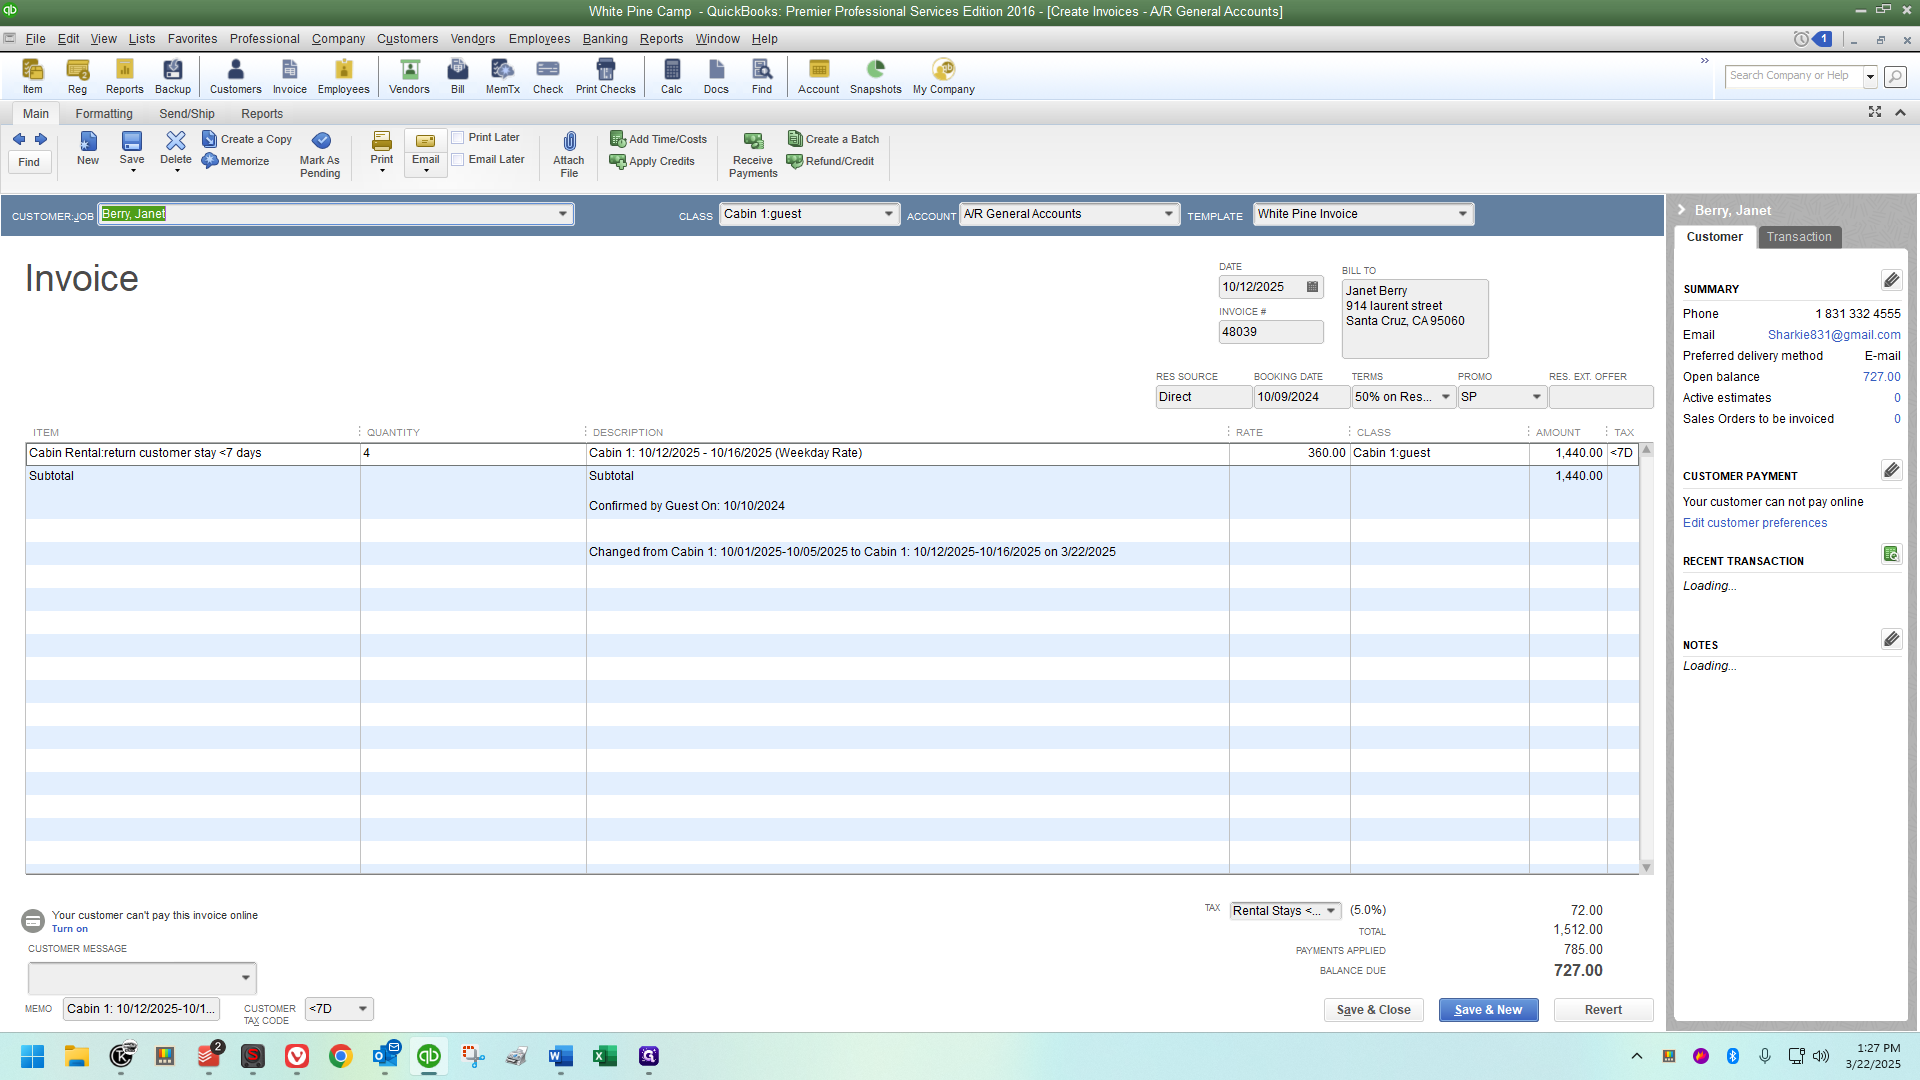Image resolution: width=1920 pixels, height=1080 pixels.
Task: Click the Search Company or Help field
Action: pos(1792,76)
